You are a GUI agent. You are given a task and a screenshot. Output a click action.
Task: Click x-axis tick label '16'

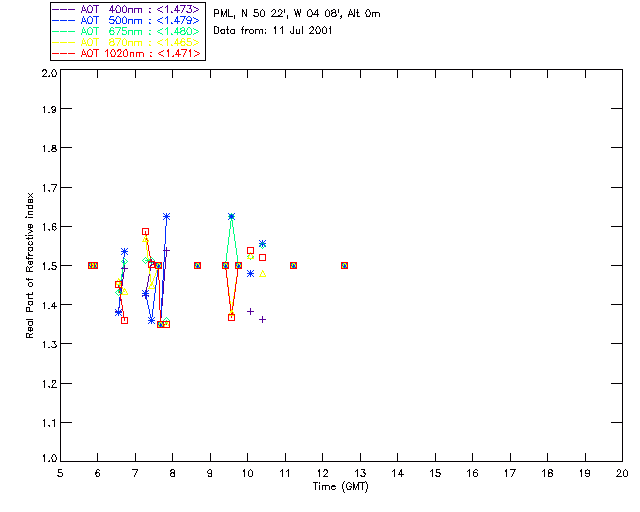coord(473,473)
